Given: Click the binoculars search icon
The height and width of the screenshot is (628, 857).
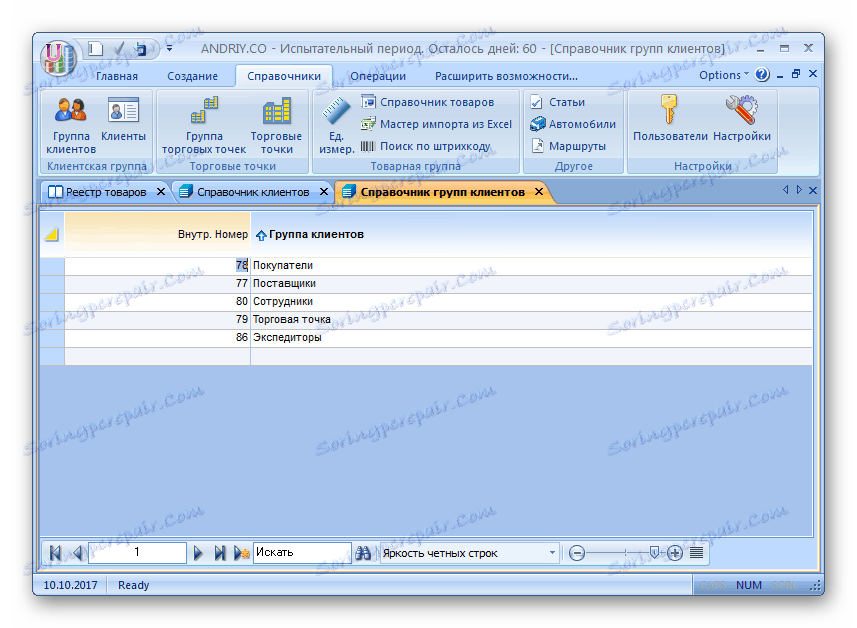Looking at the screenshot, I should point(363,553).
